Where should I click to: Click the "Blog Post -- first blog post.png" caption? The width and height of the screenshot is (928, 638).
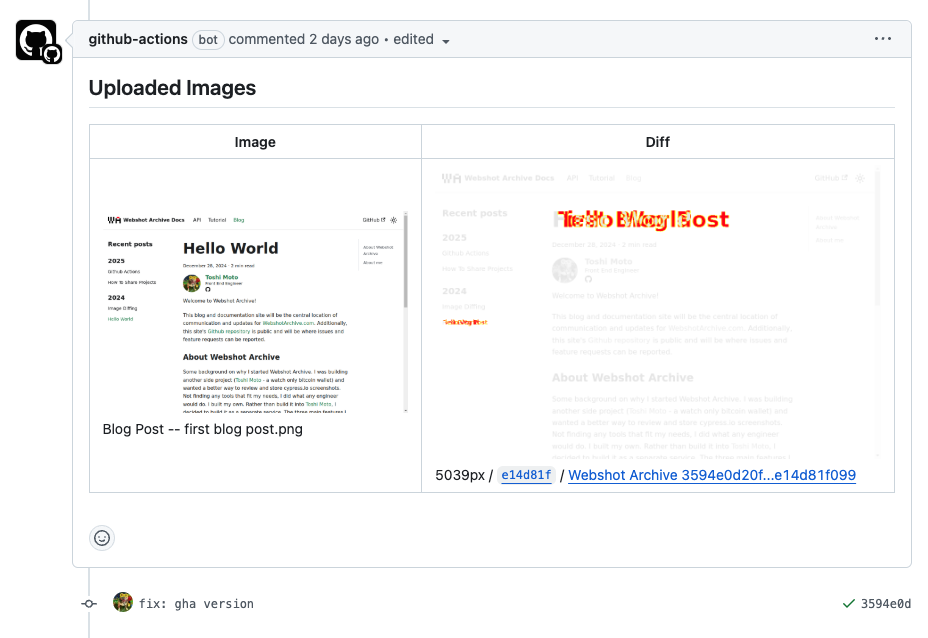click(202, 429)
